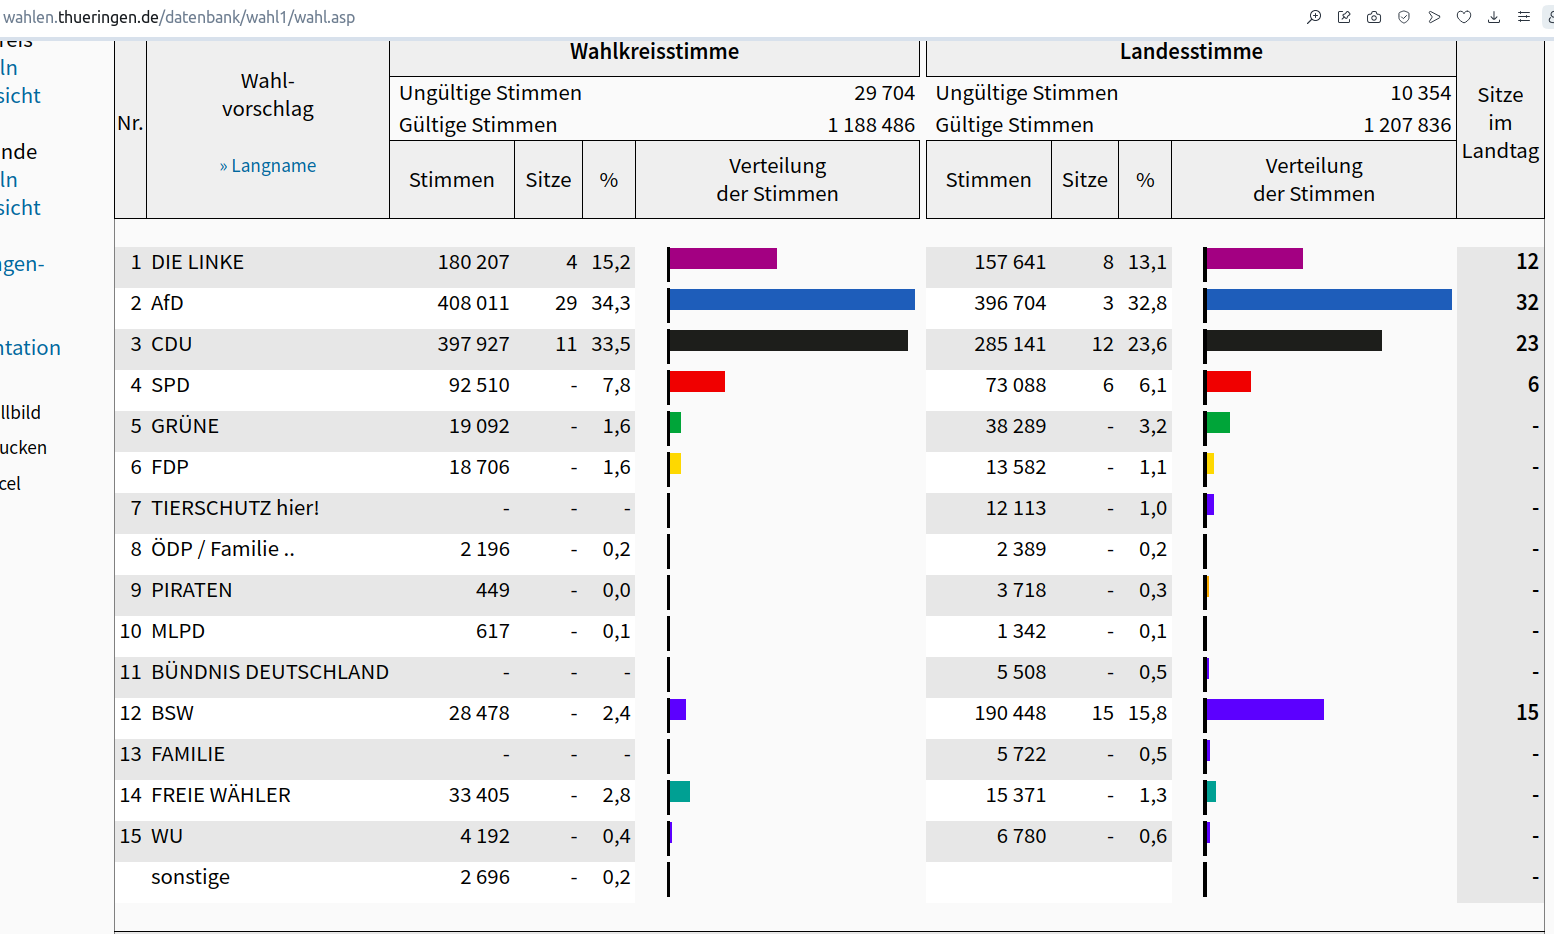This screenshot has width=1554, height=934.
Task: Click the blue AfD Wahlkreisstimme bar
Action: tap(792, 299)
